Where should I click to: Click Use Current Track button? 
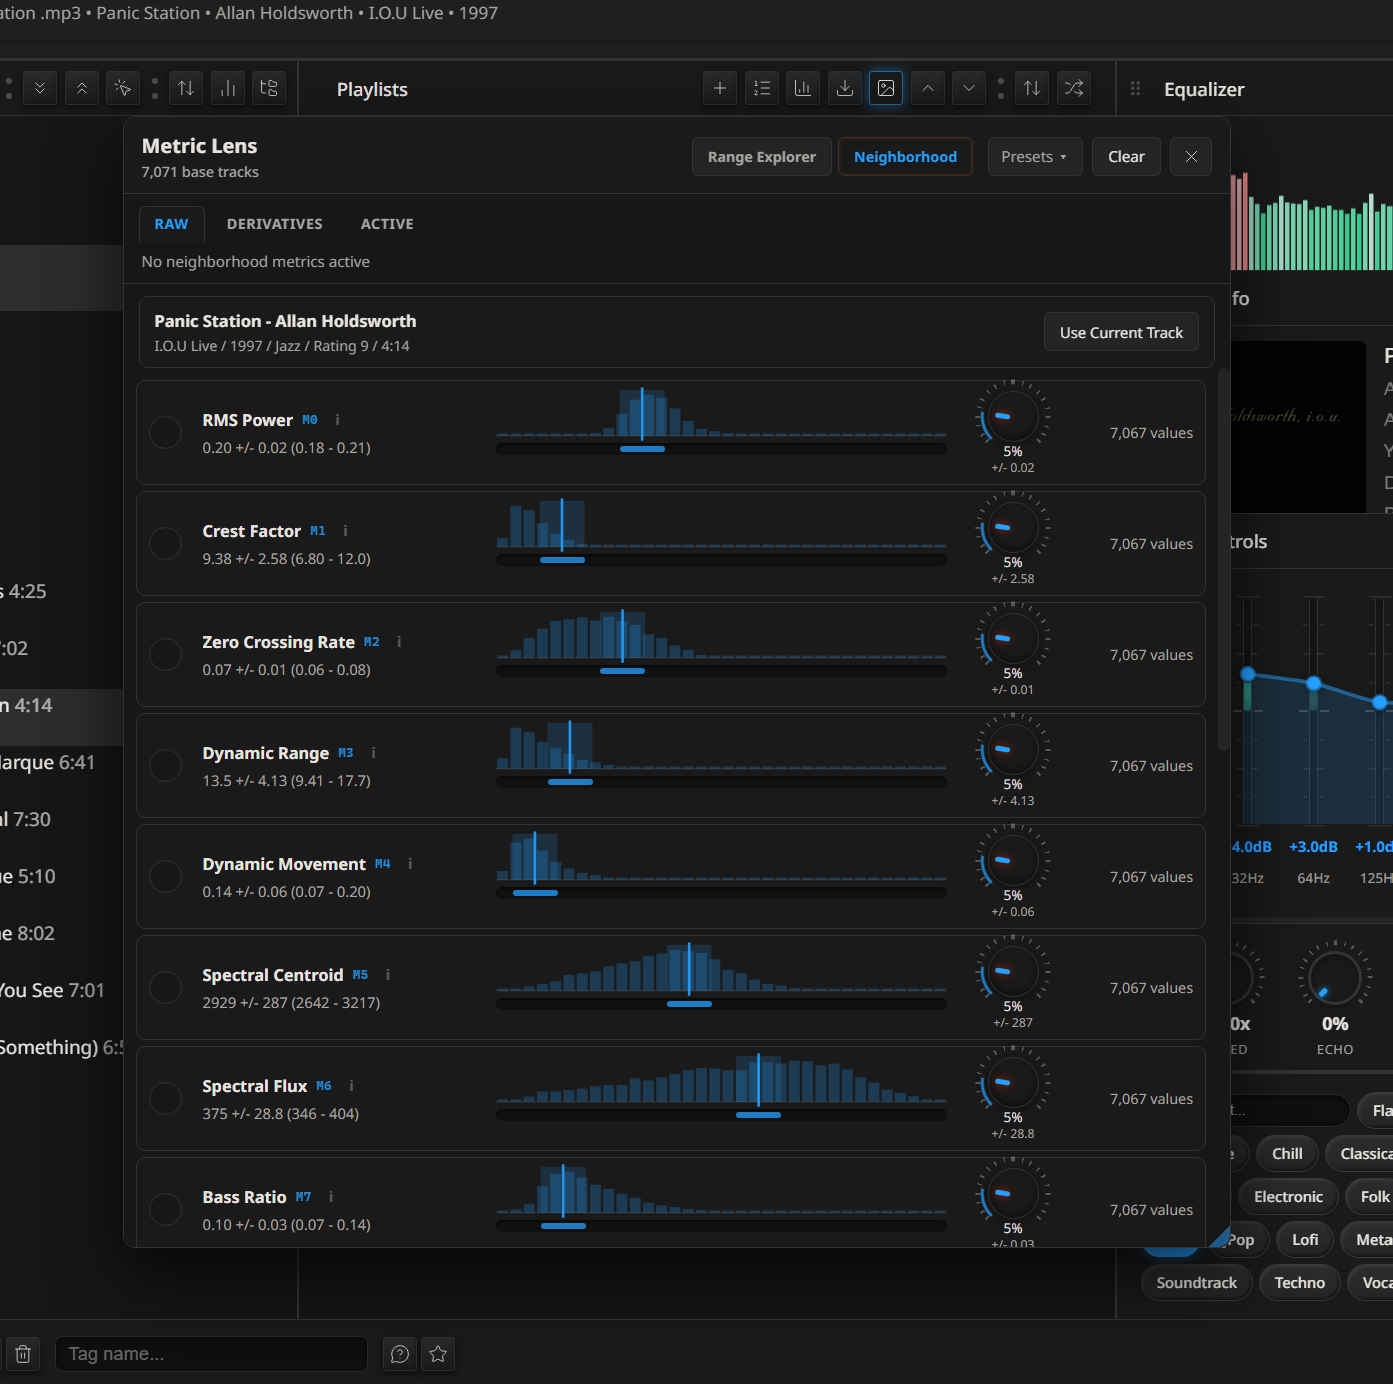1121,332
